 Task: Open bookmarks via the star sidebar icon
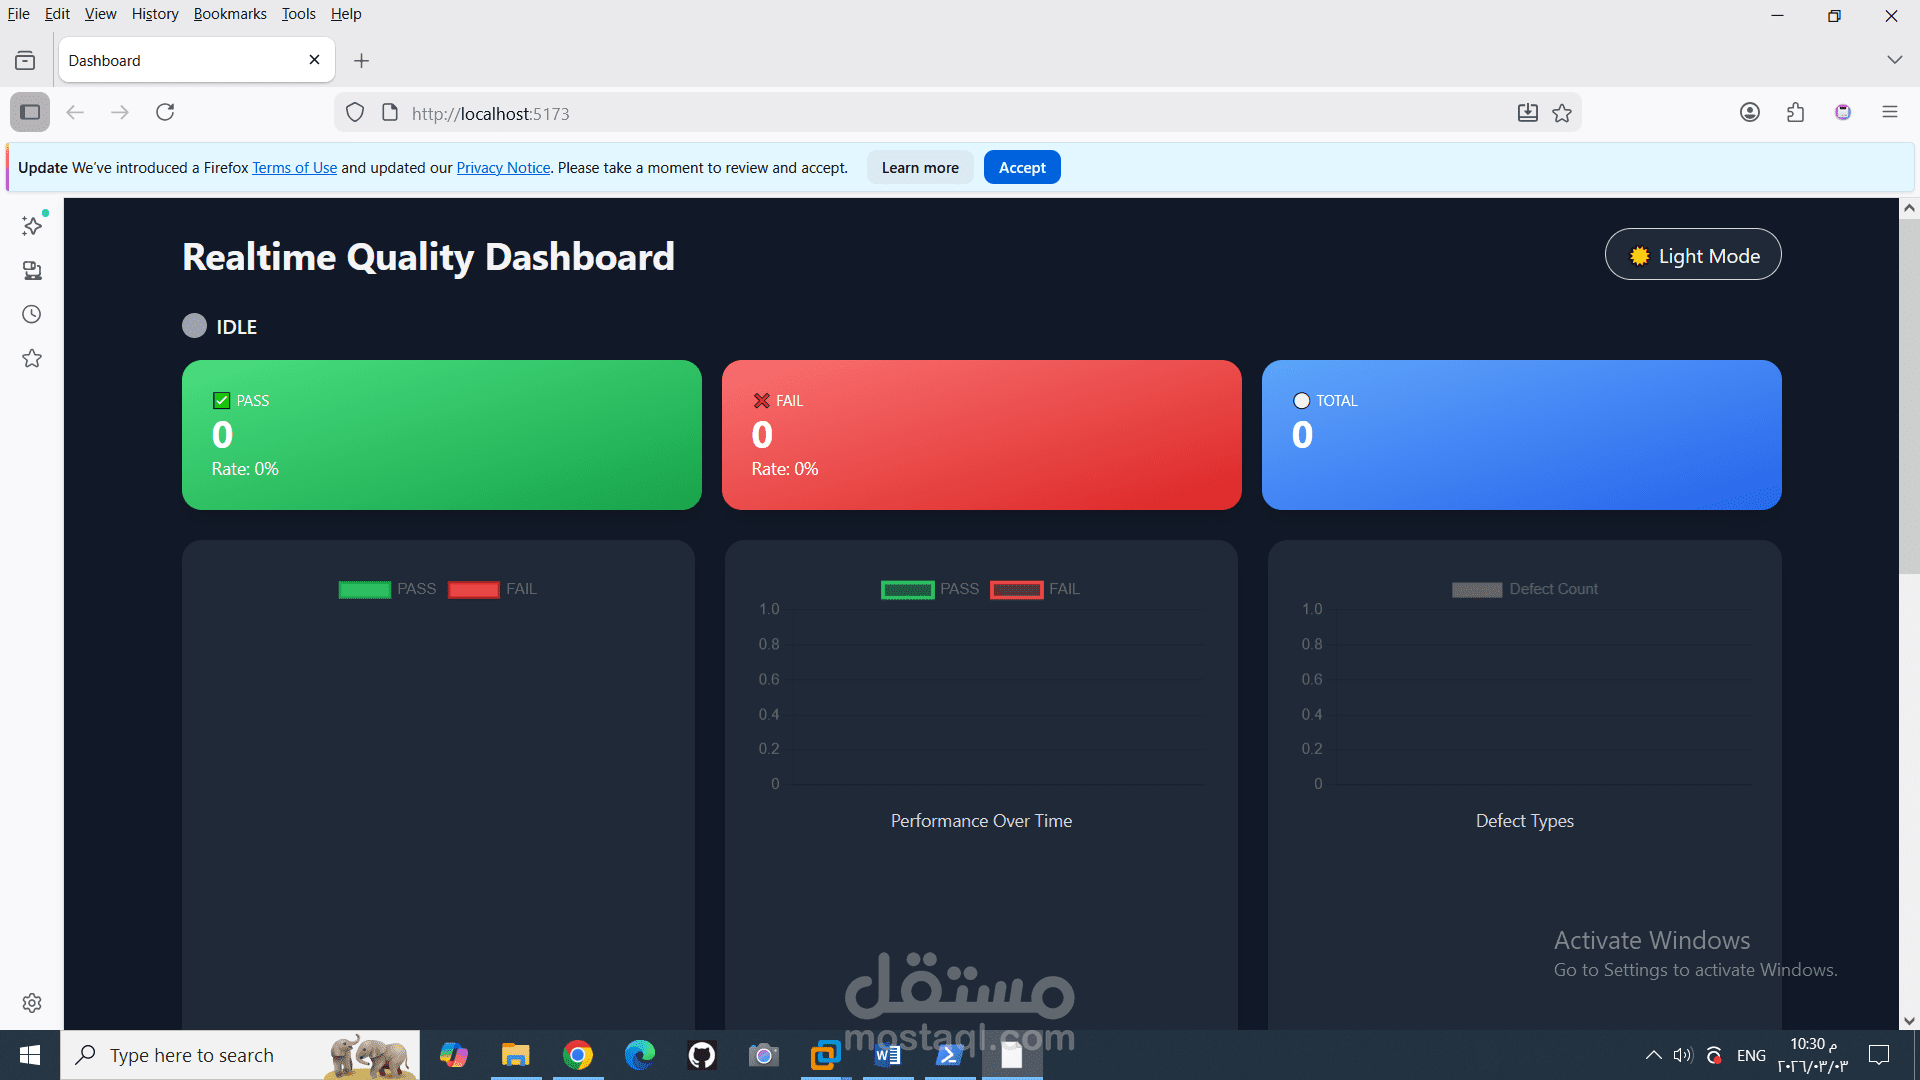click(31, 357)
